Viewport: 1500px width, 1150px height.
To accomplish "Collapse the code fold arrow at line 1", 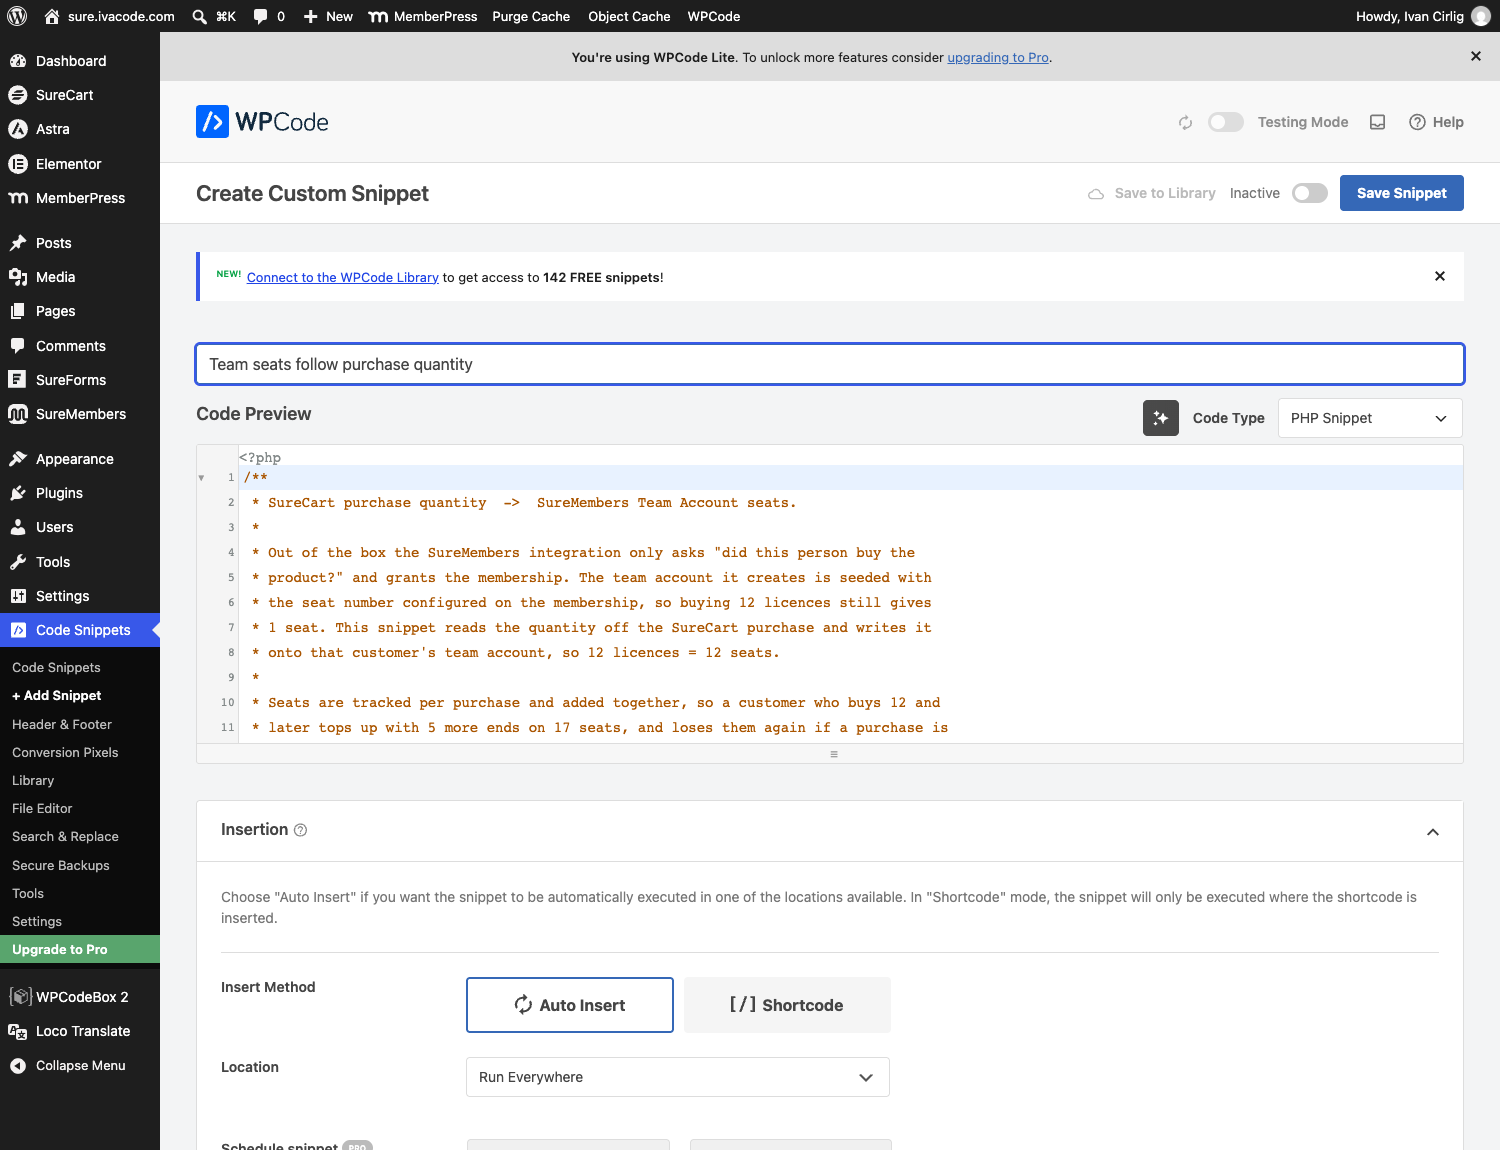I will click(201, 478).
